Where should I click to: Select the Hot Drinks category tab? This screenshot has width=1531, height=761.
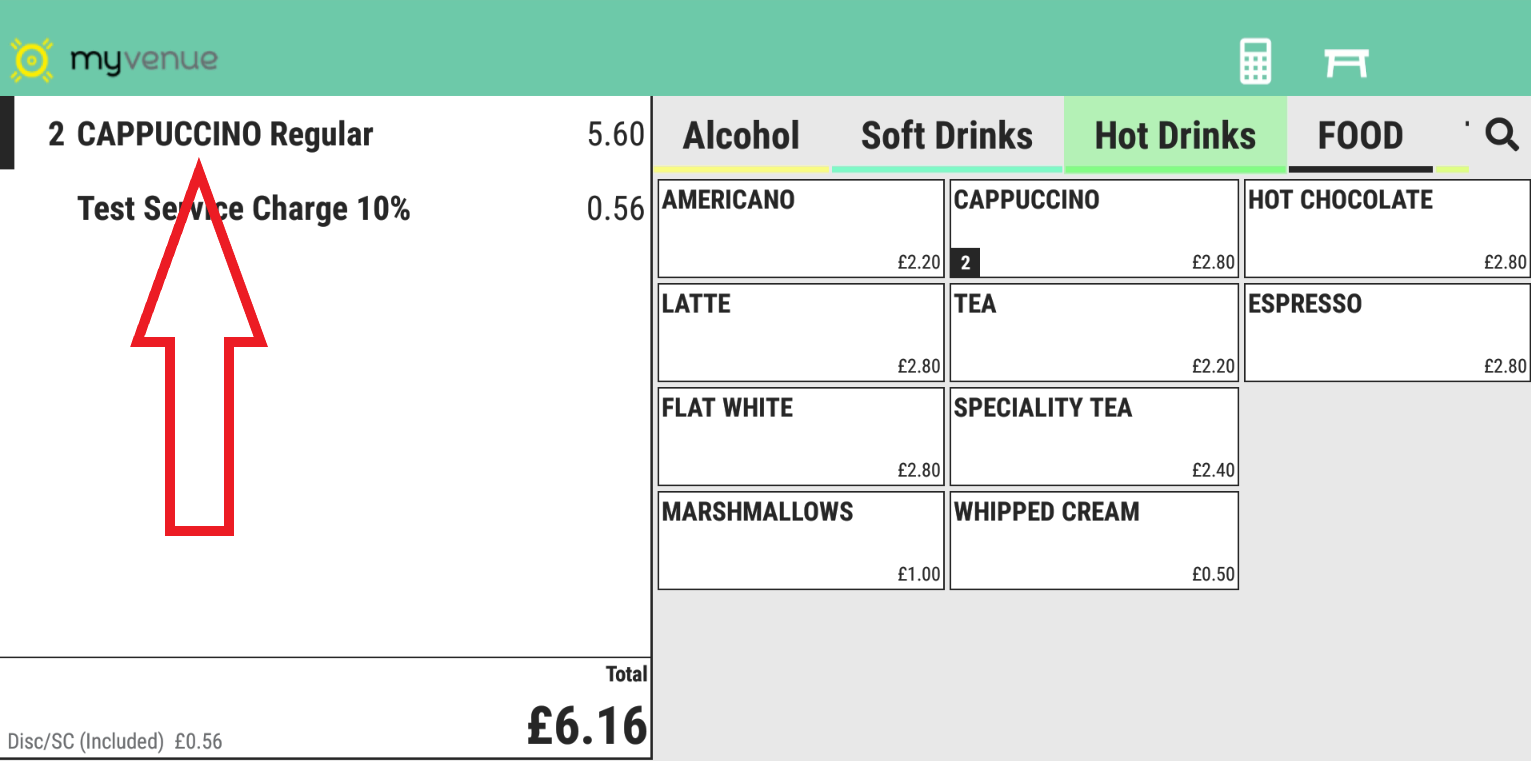click(x=1175, y=136)
